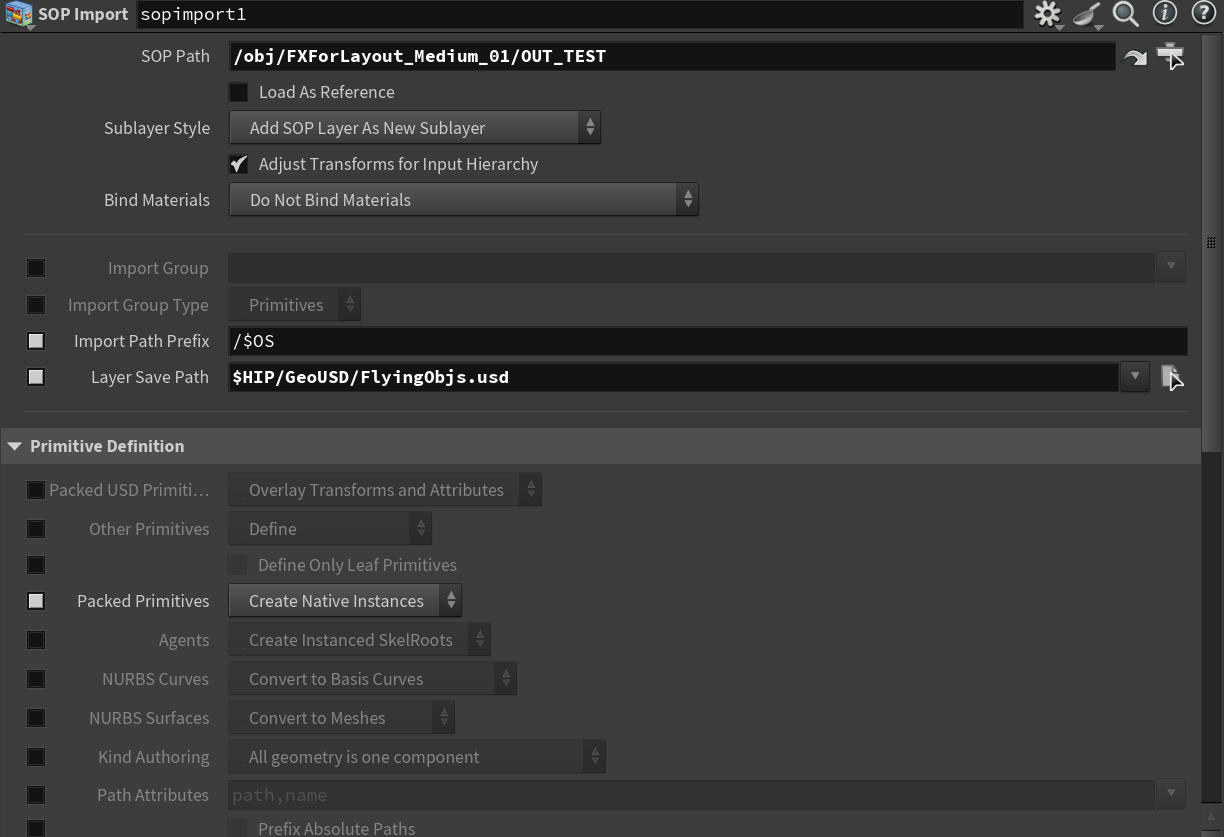Open the Sublayer Style dropdown
Image resolution: width=1224 pixels, height=837 pixels.
click(414, 128)
